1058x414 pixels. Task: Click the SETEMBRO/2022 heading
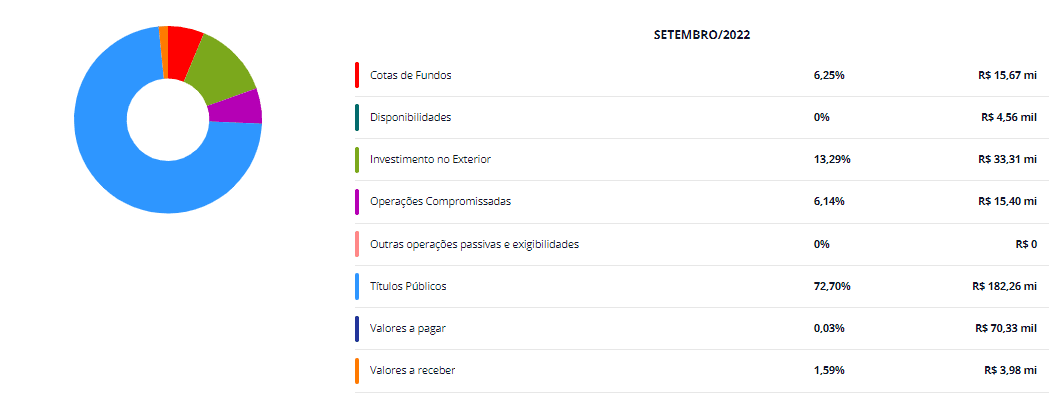click(702, 36)
